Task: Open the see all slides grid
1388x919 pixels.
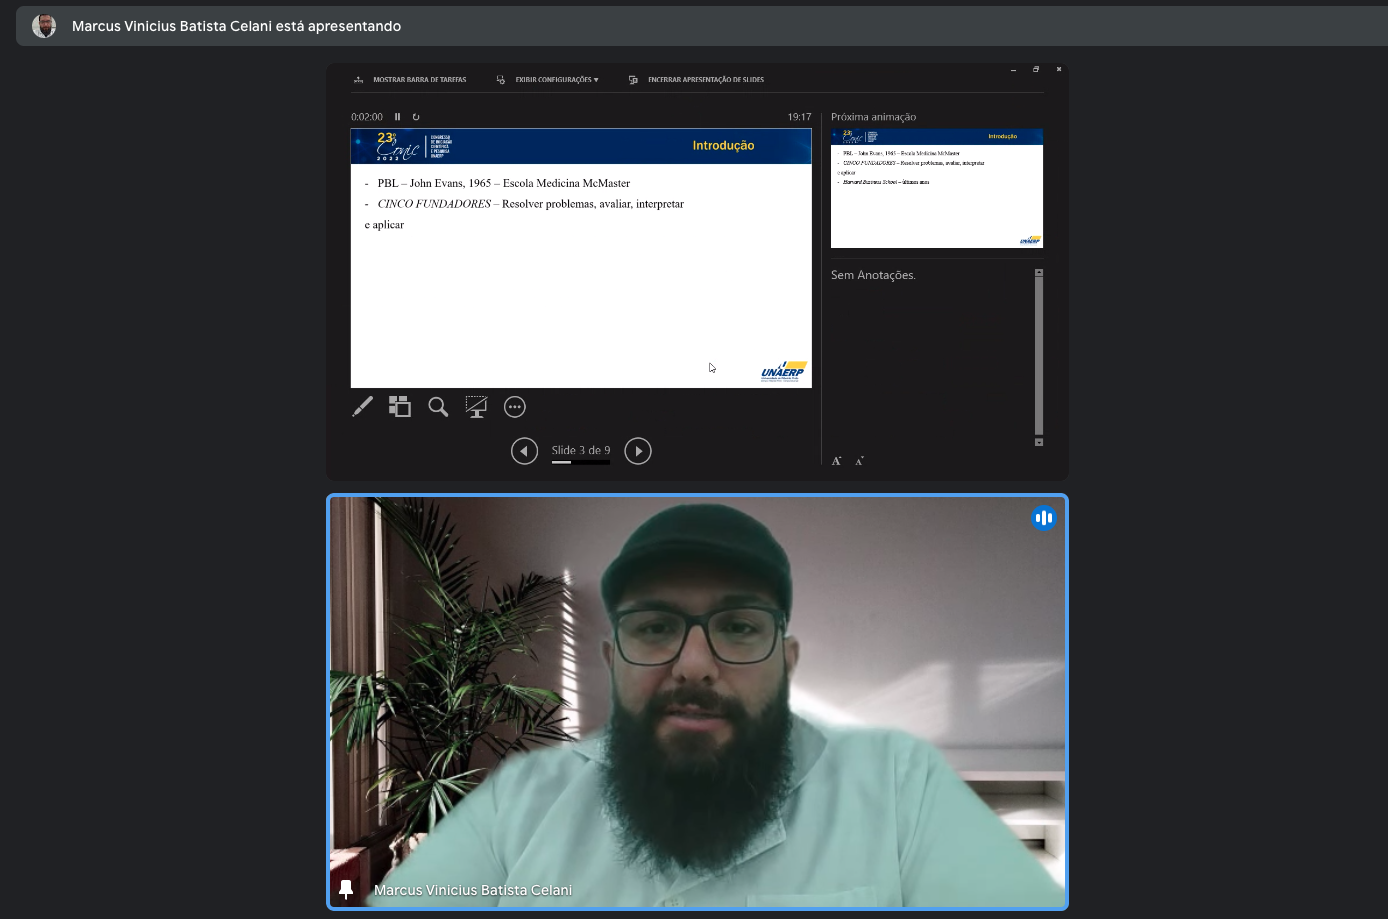Action: click(x=400, y=406)
